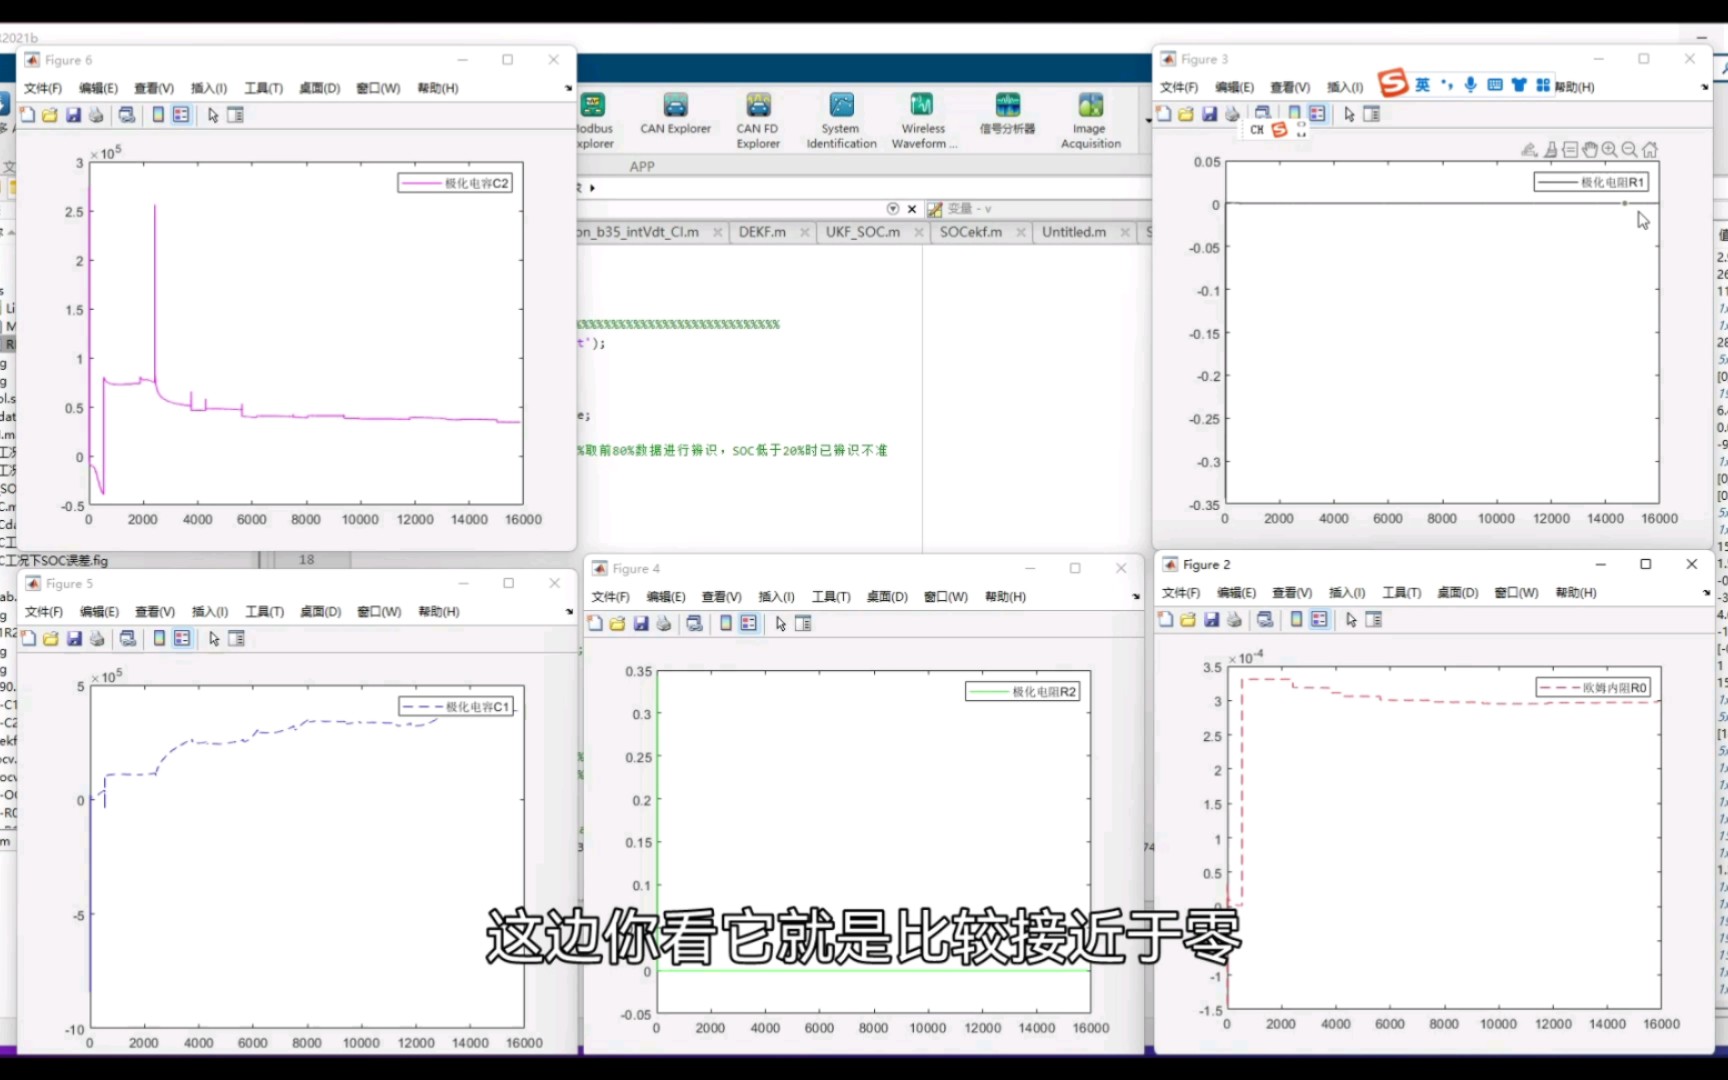
Task: Save Figure 4 using the floppy disk icon
Action: [641, 623]
